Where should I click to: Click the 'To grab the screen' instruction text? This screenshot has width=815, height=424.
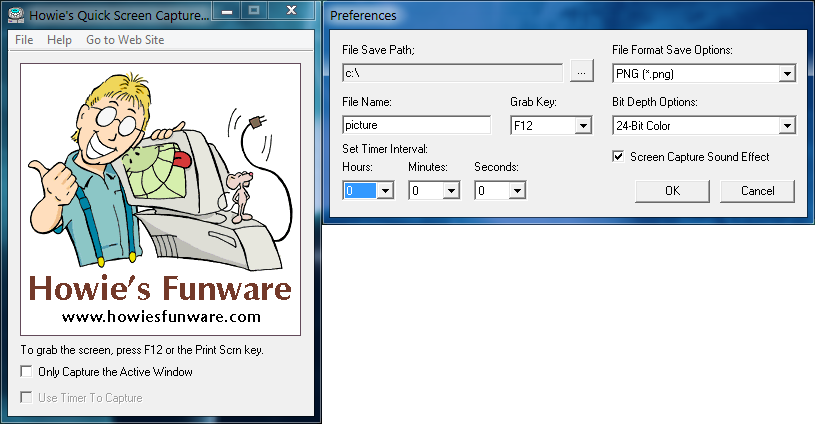coord(142,350)
